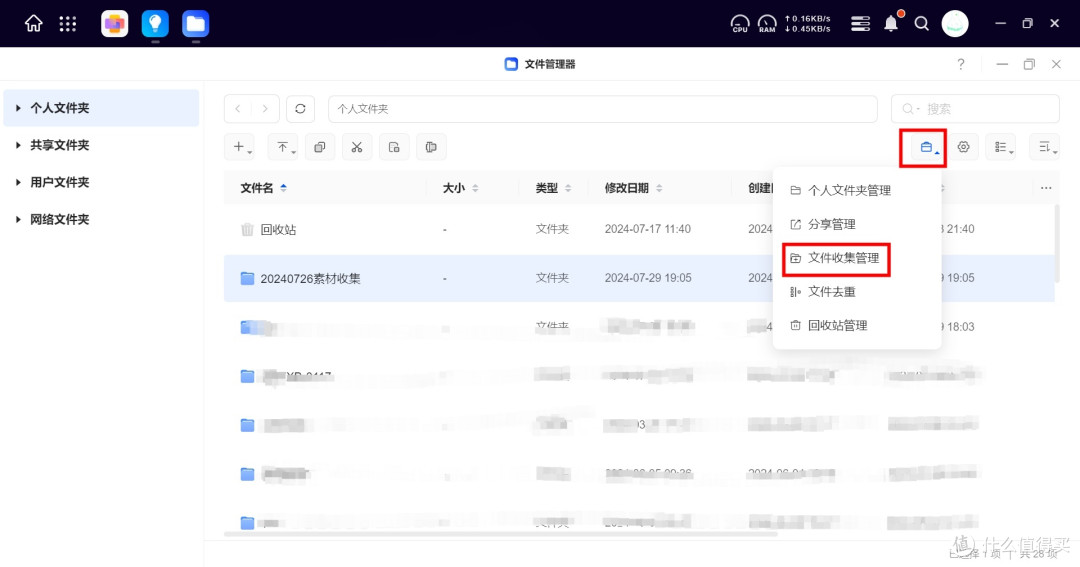Select 个人文件夹管理 menu item
The height and width of the screenshot is (567, 1080).
[x=857, y=190]
